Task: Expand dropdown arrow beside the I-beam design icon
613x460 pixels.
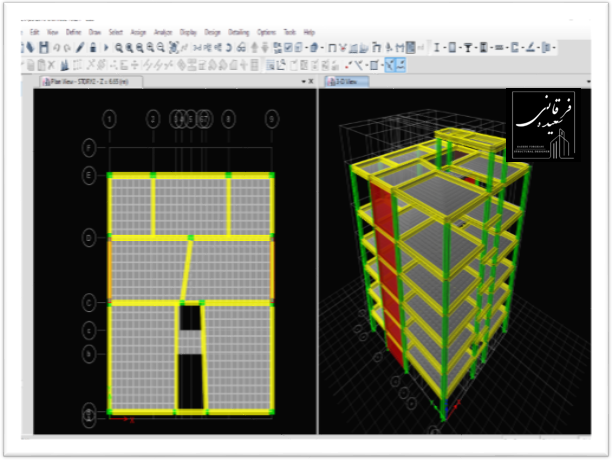Action: (445, 47)
